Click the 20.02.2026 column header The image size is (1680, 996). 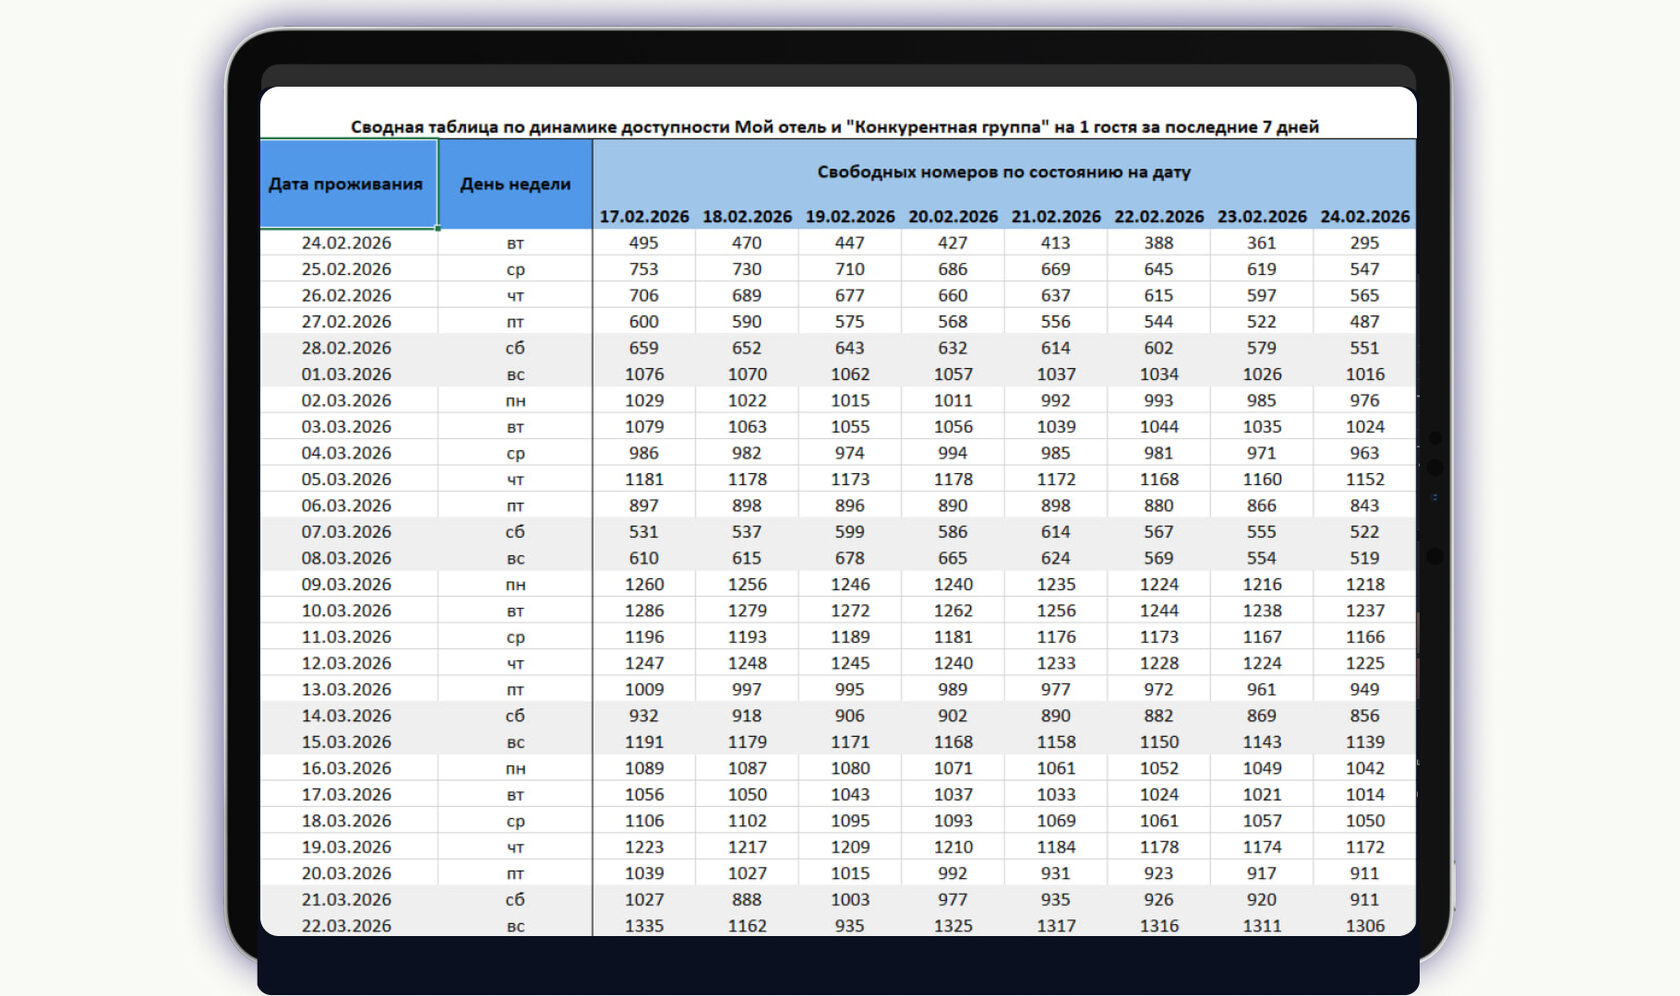(953, 216)
